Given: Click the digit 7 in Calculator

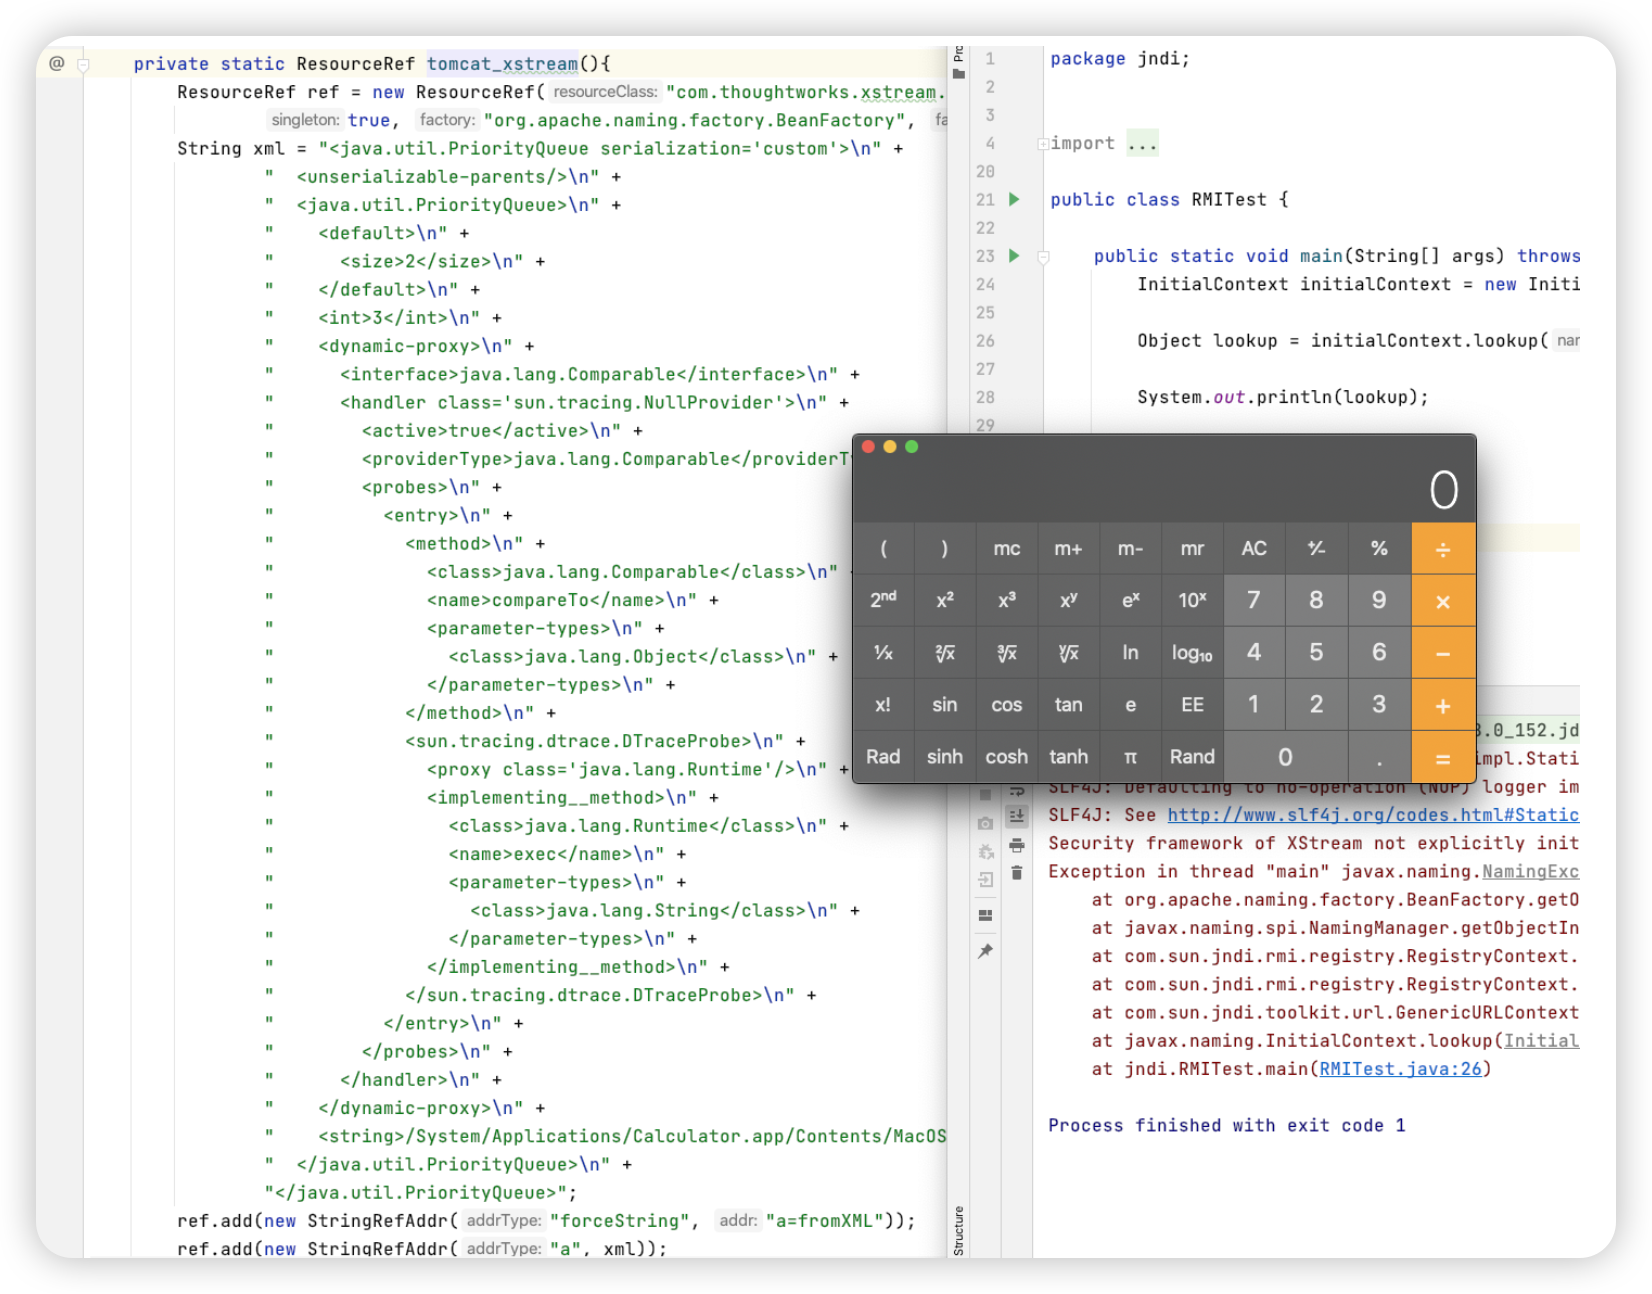Looking at the screenshot, I should pyautogui.click(x=1254, y=600).
